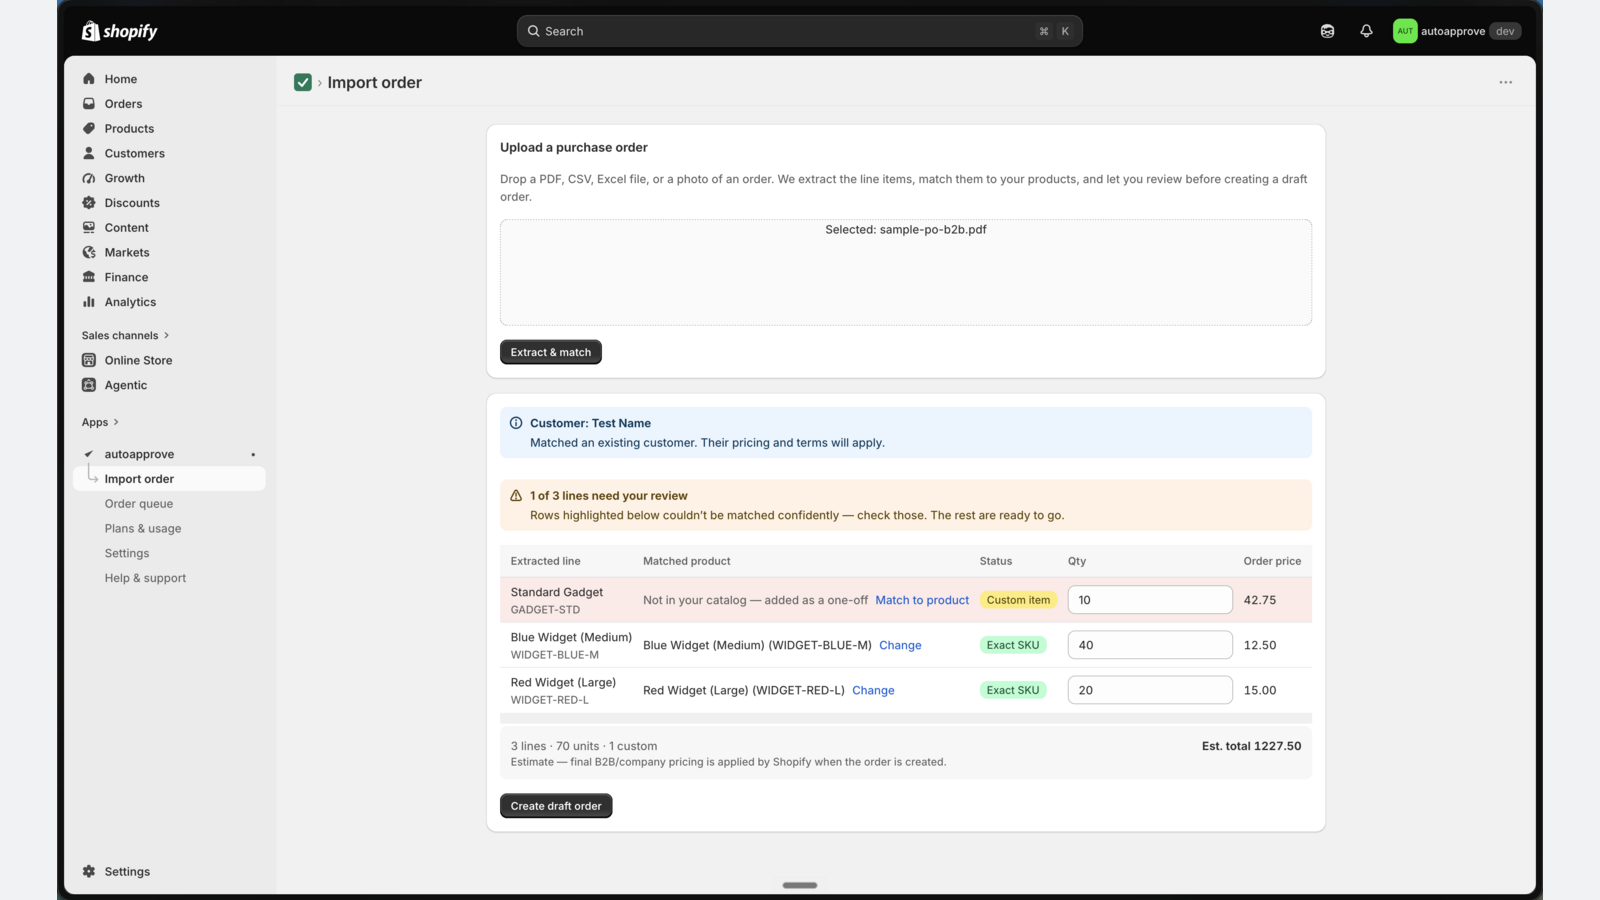Click Selected: sample-po-b2b.pdf text

click(906, 229)
